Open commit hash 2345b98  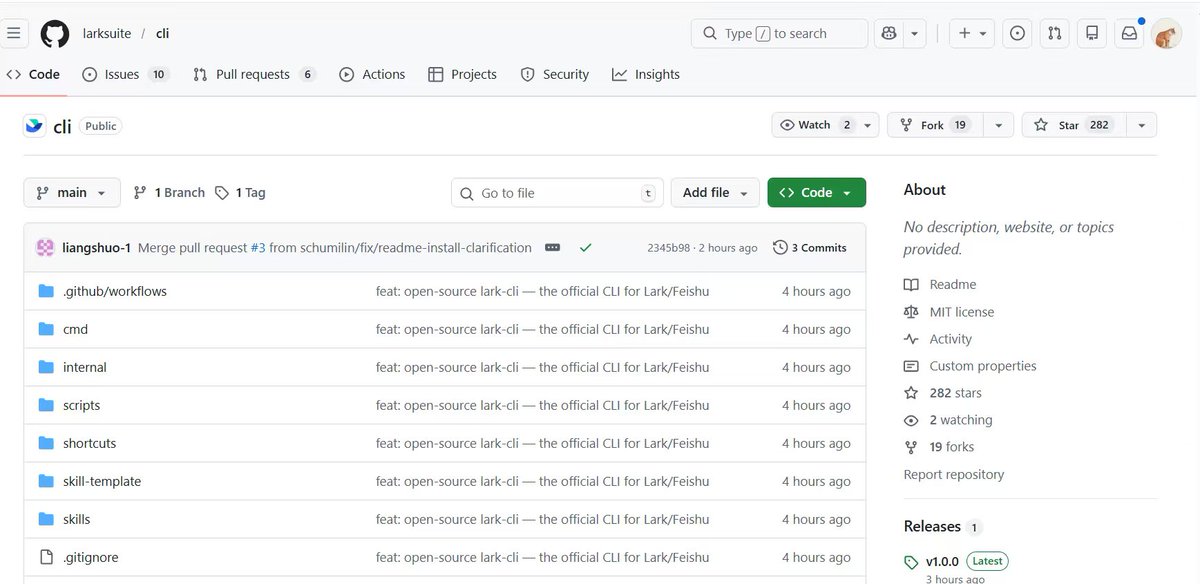(x=670, y=248)
